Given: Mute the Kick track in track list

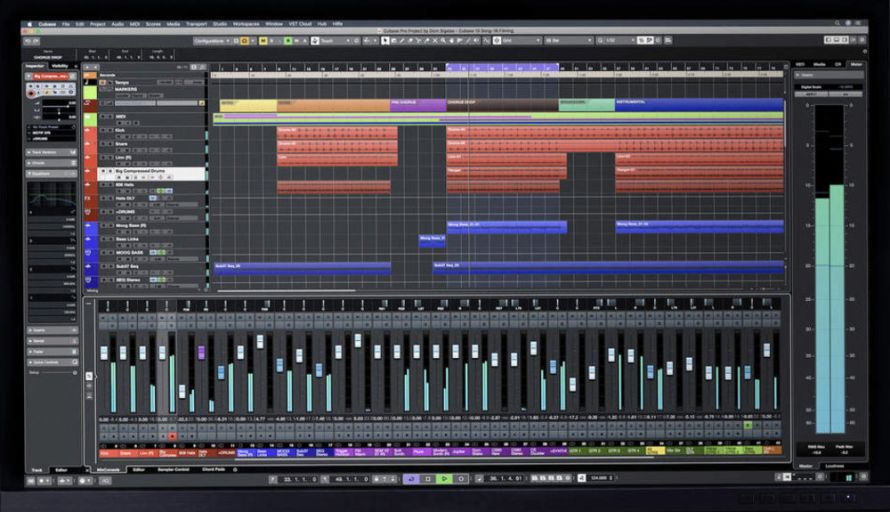Looking at the screenshot, I should (x=103, y=130).
